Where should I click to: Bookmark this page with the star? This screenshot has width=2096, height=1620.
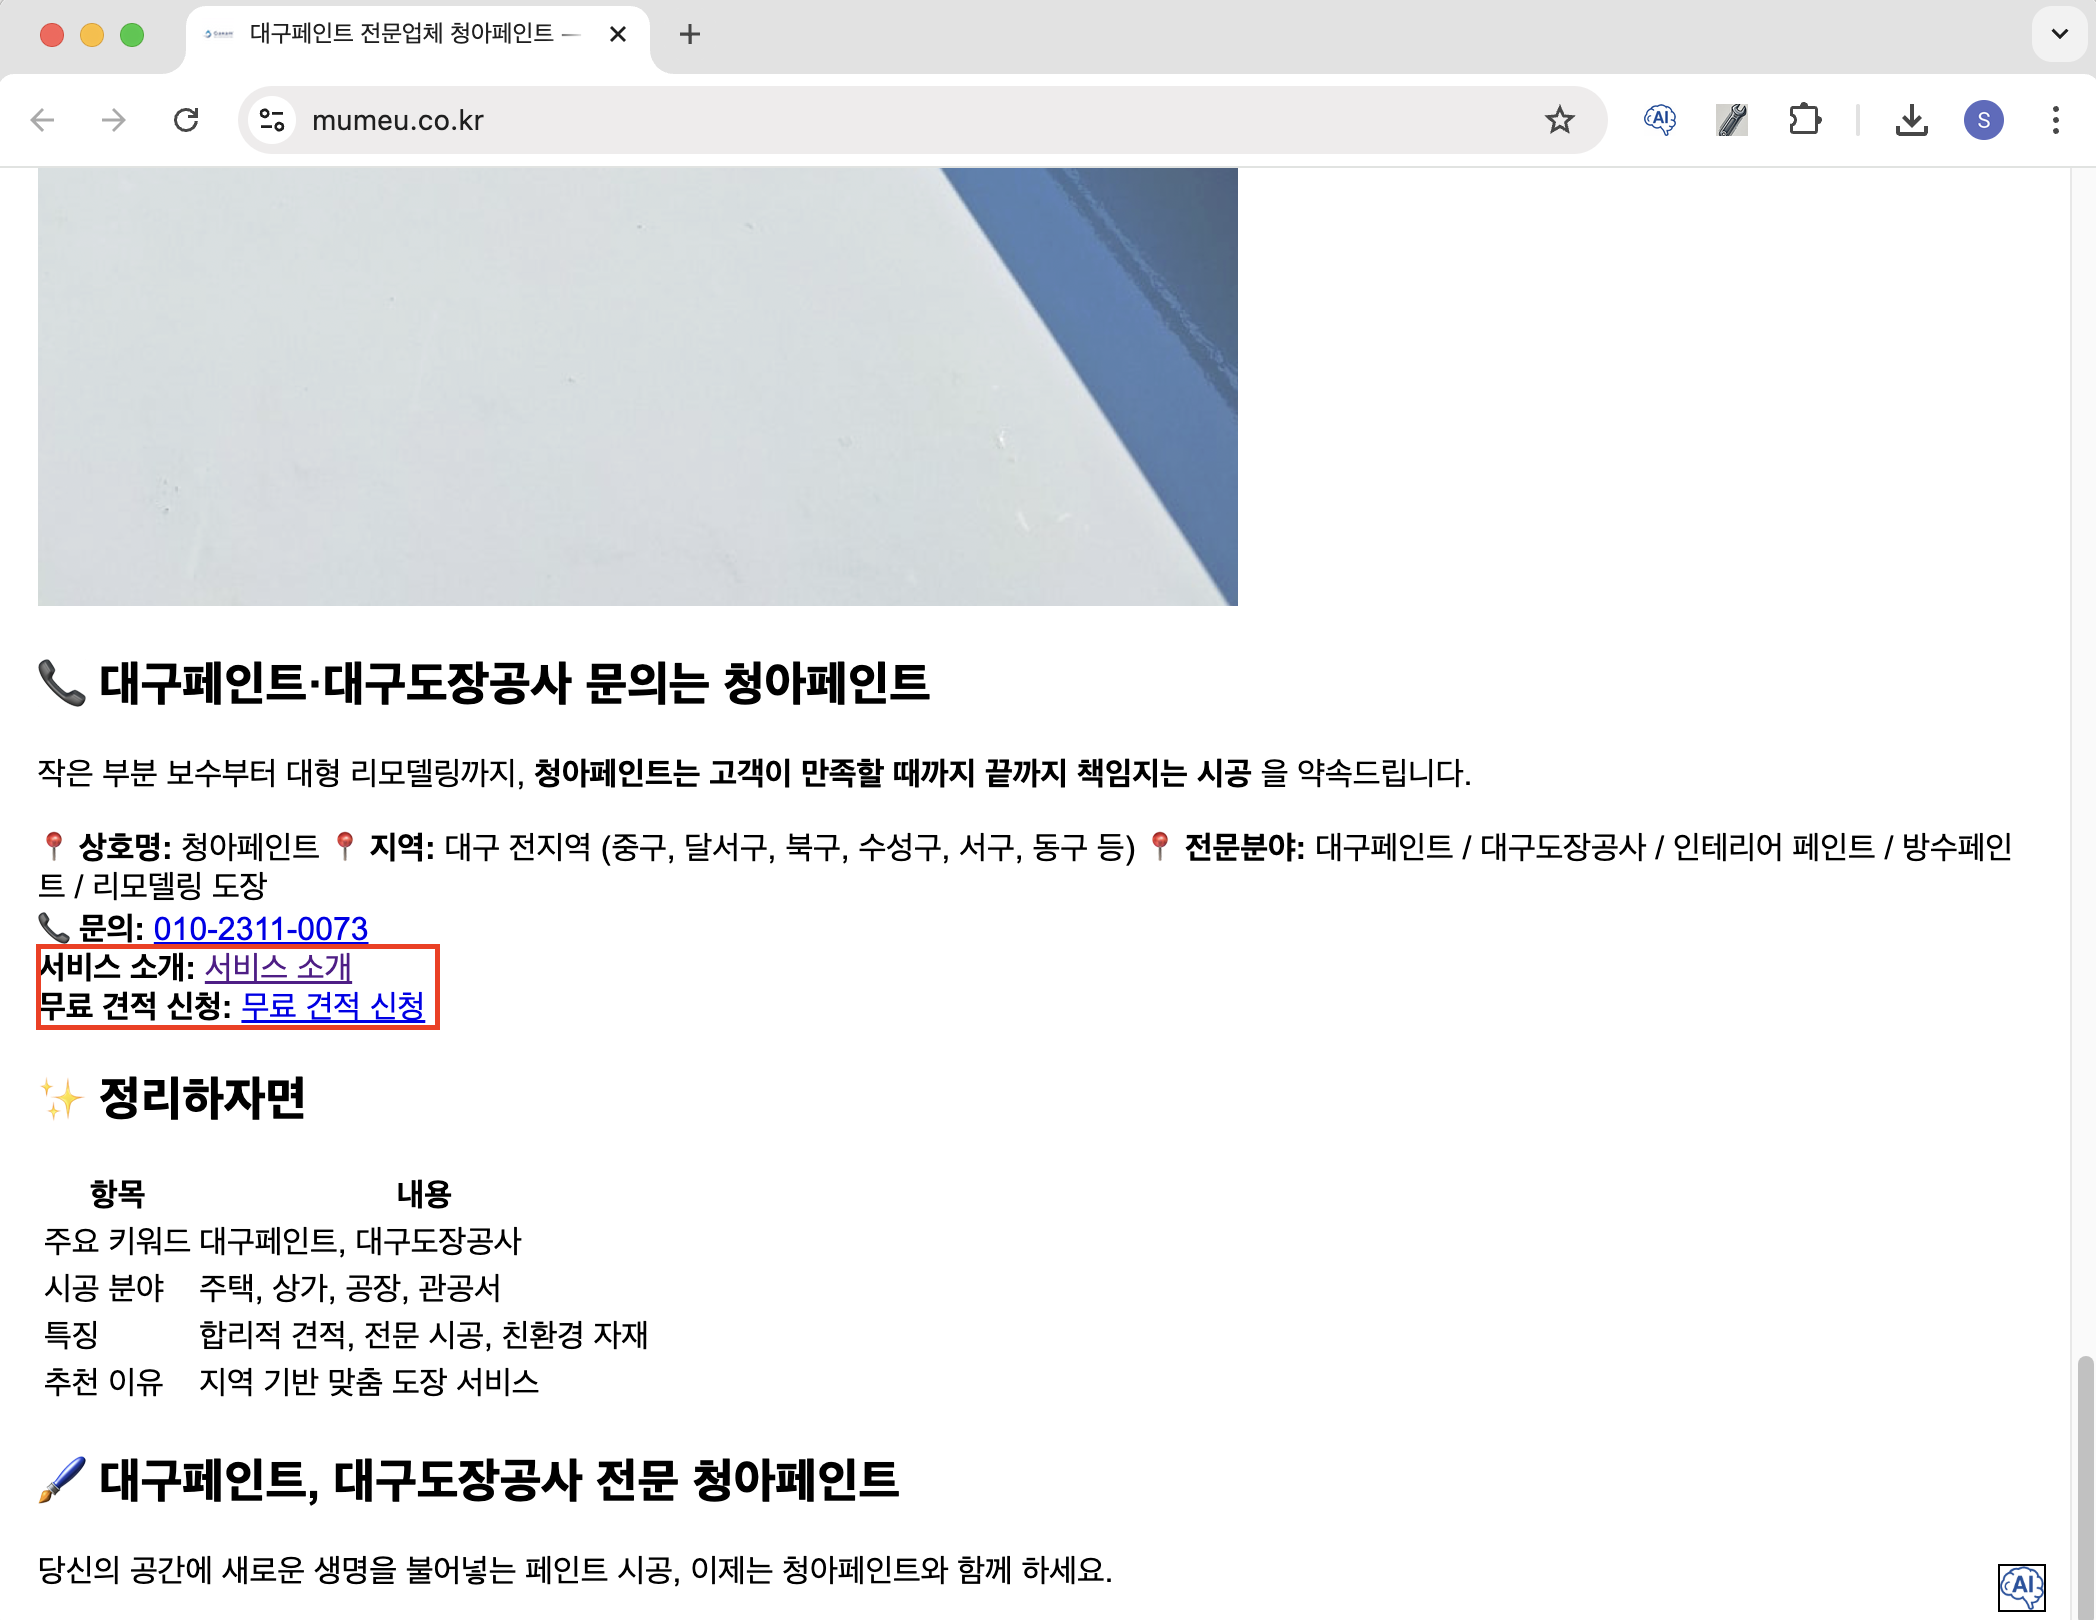[1559, 120]
